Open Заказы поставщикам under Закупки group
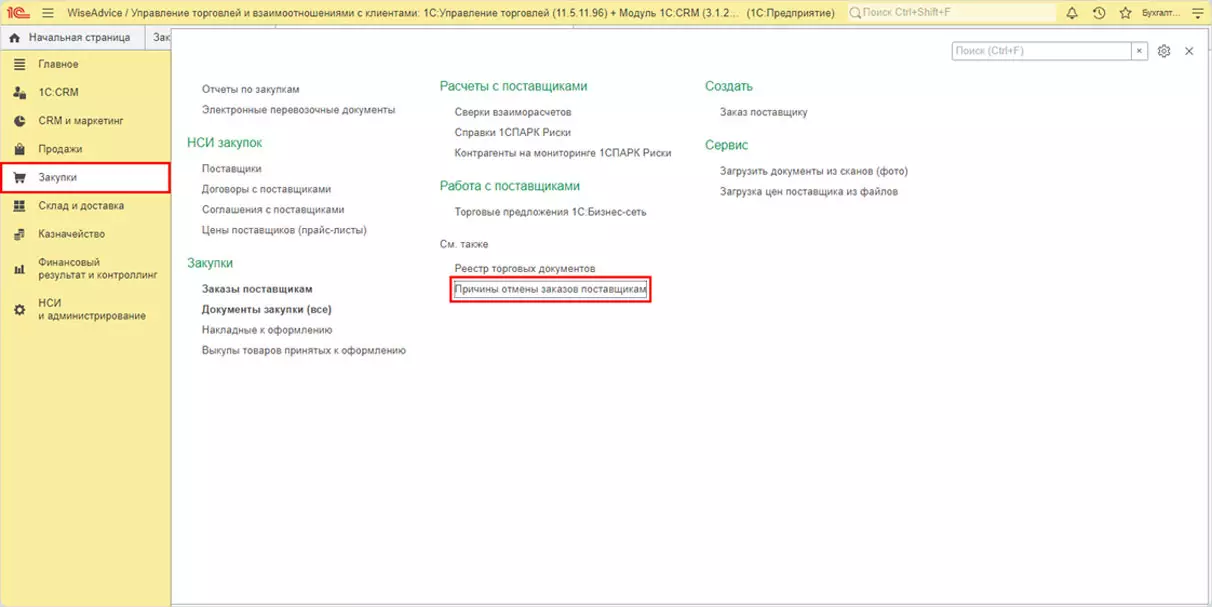The image size is (1212, 607). pyautogui.click(x=257, y=289)
